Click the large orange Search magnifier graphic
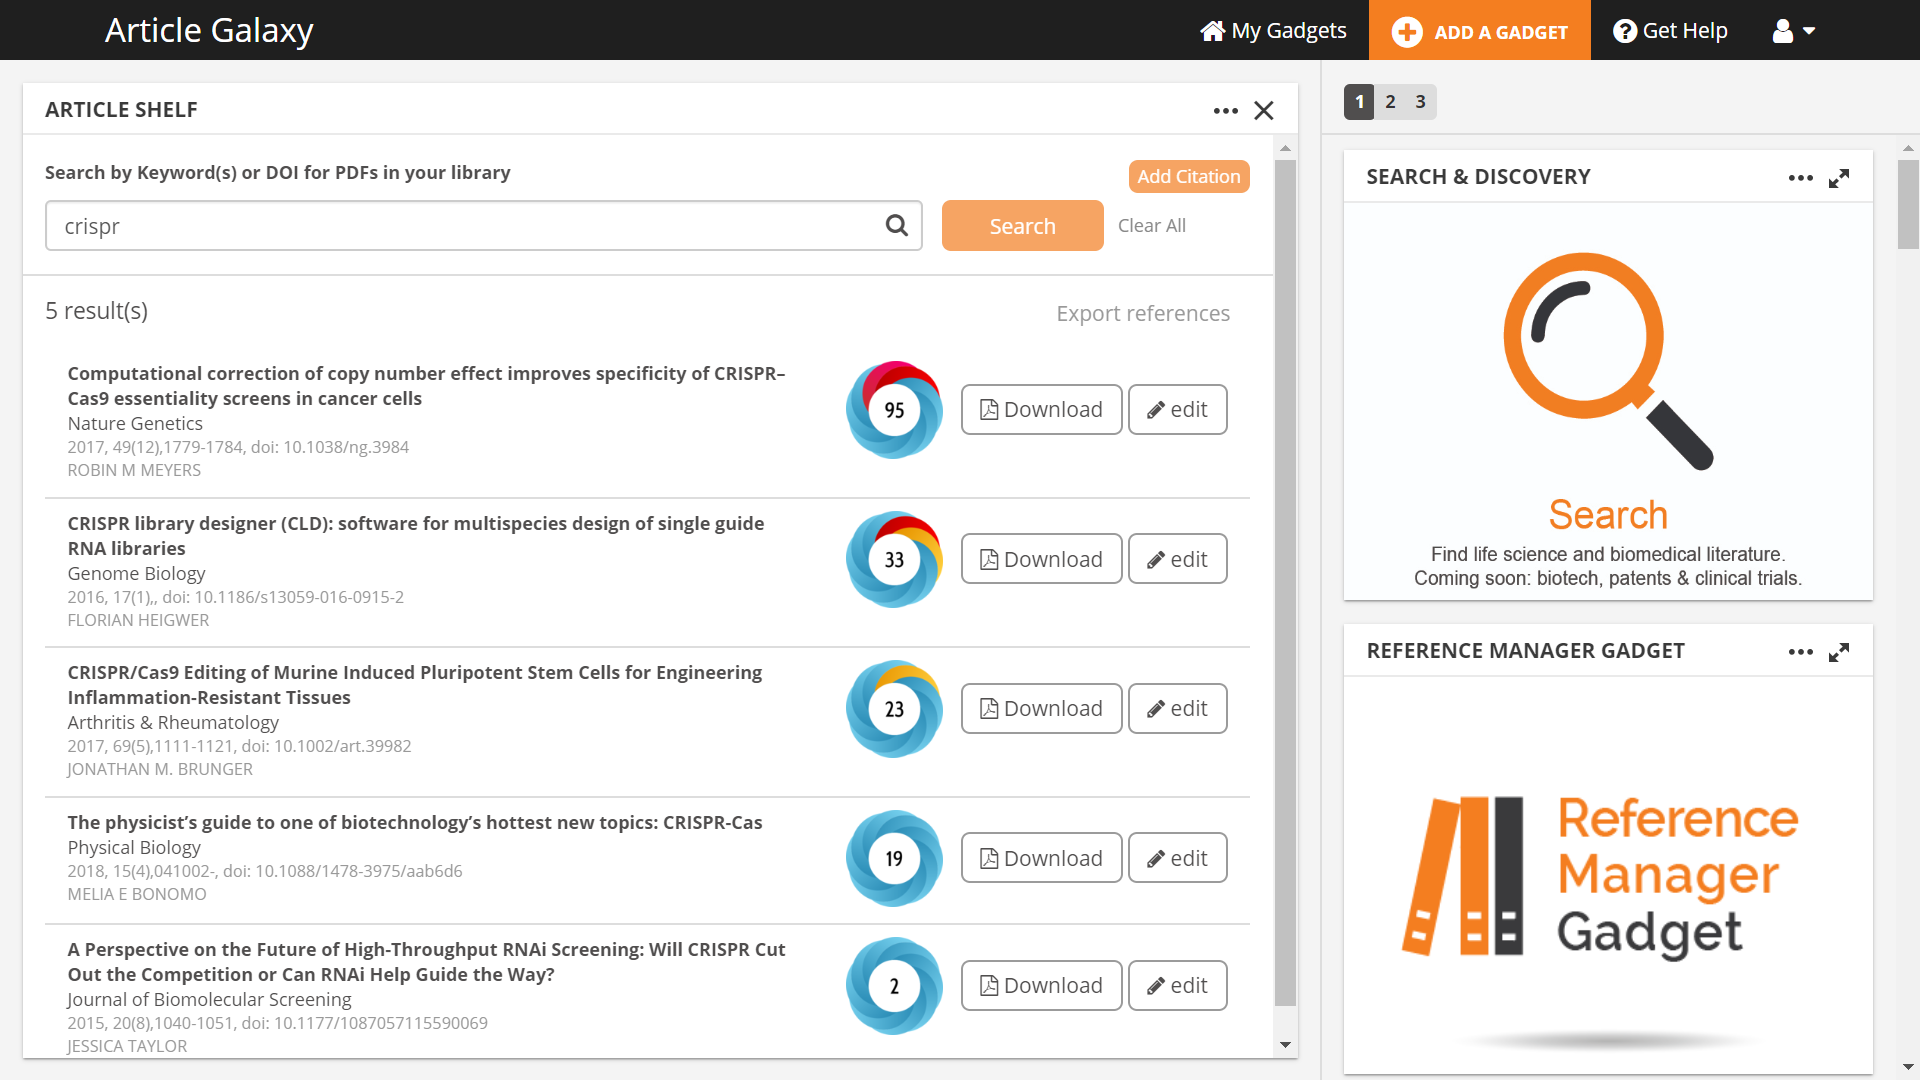 coord(1608,361)
